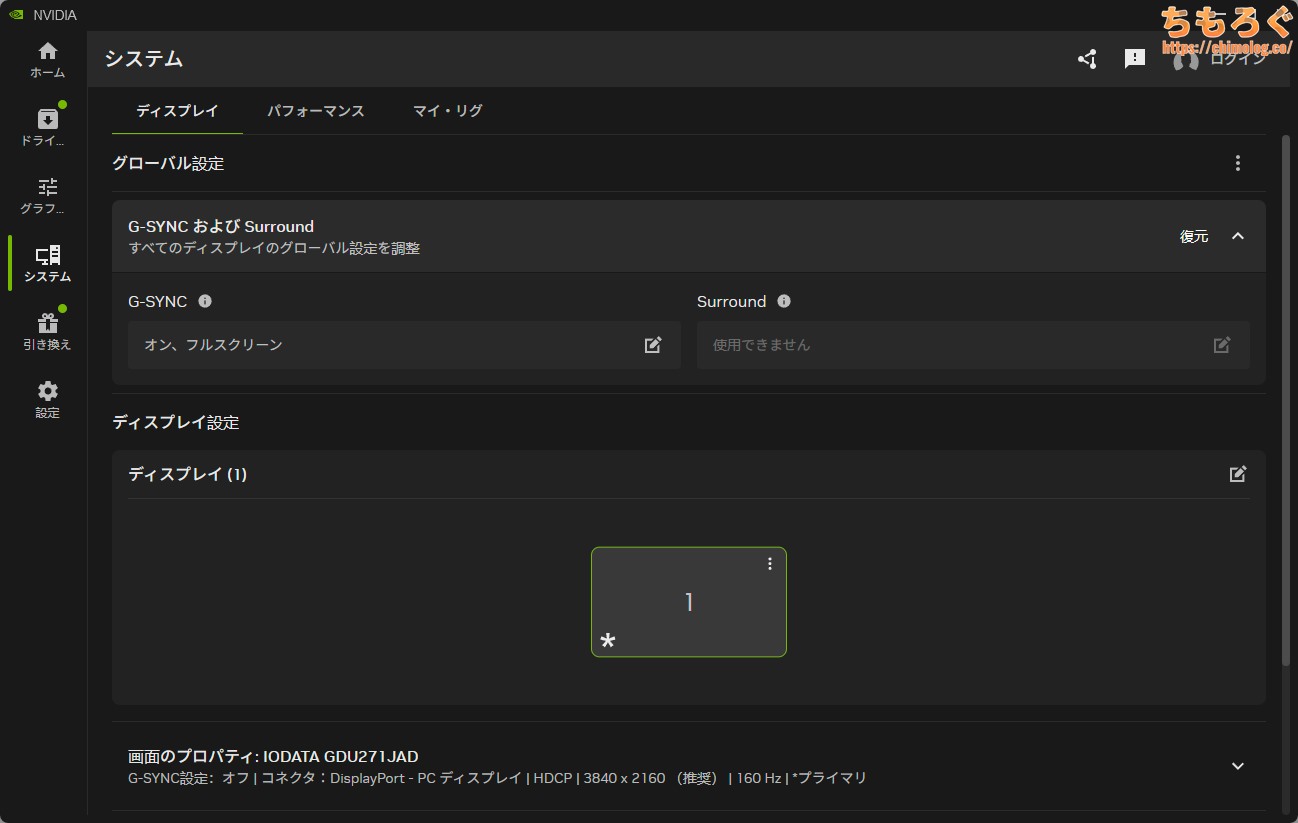
Task: Expand the IODATA GDU271JAD screen properties
Action: pyautogui.click(x=1238, y=766)
